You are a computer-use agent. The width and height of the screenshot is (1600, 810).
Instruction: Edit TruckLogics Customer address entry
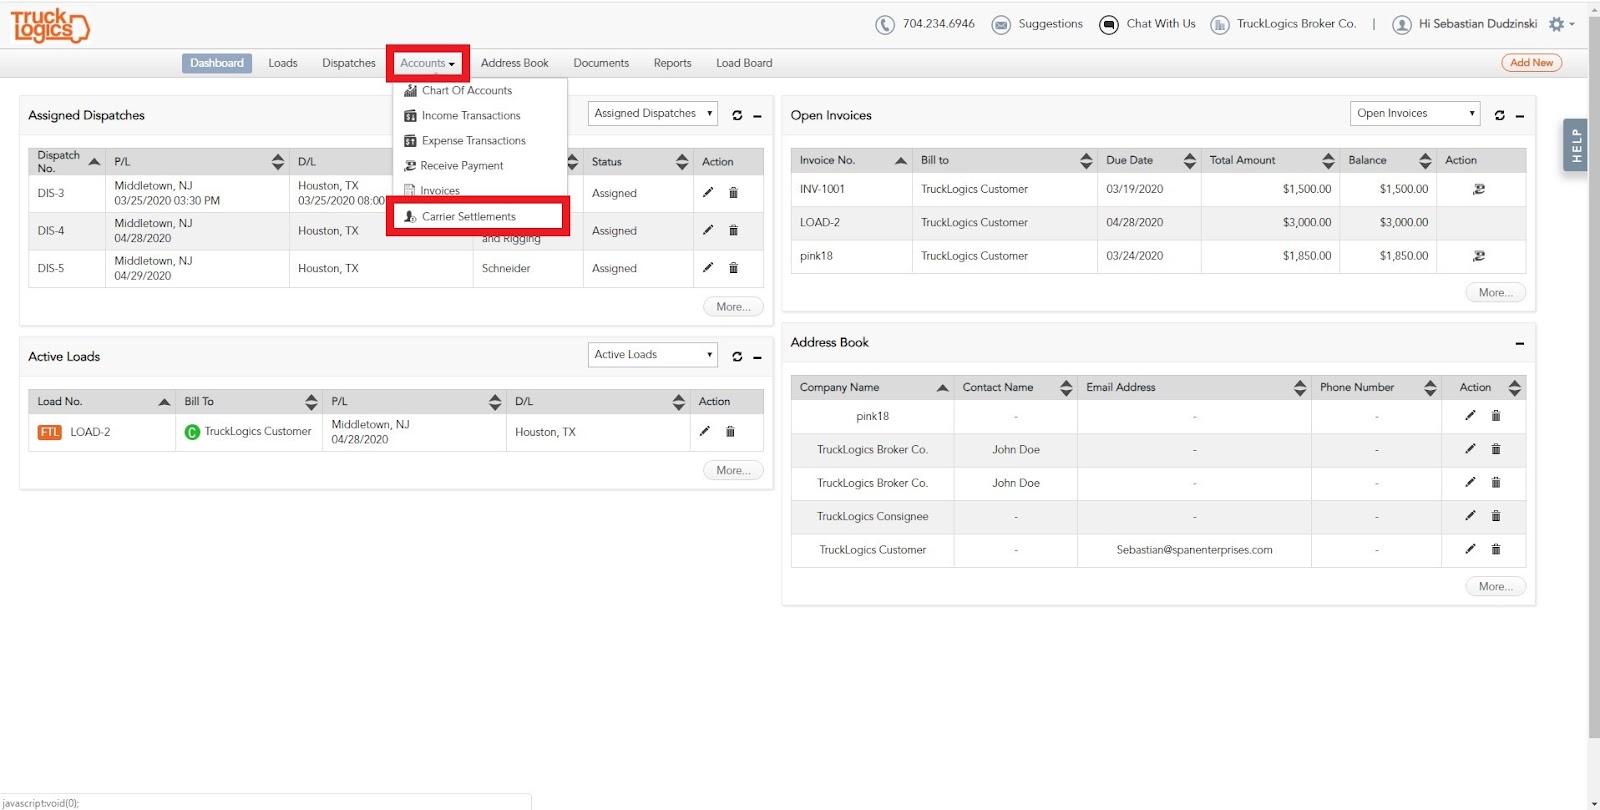1470,548
